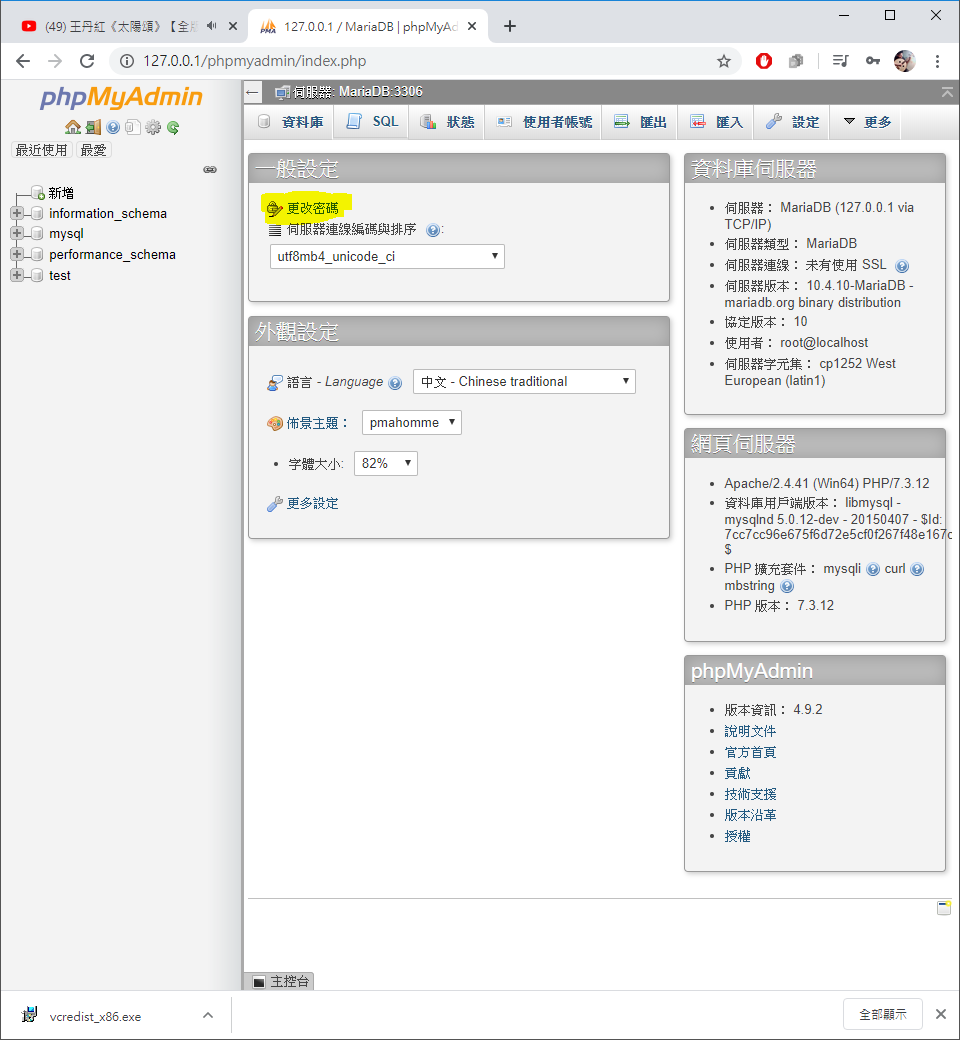
Task: Click the 技術支援 link
Action: click(750, 794)
